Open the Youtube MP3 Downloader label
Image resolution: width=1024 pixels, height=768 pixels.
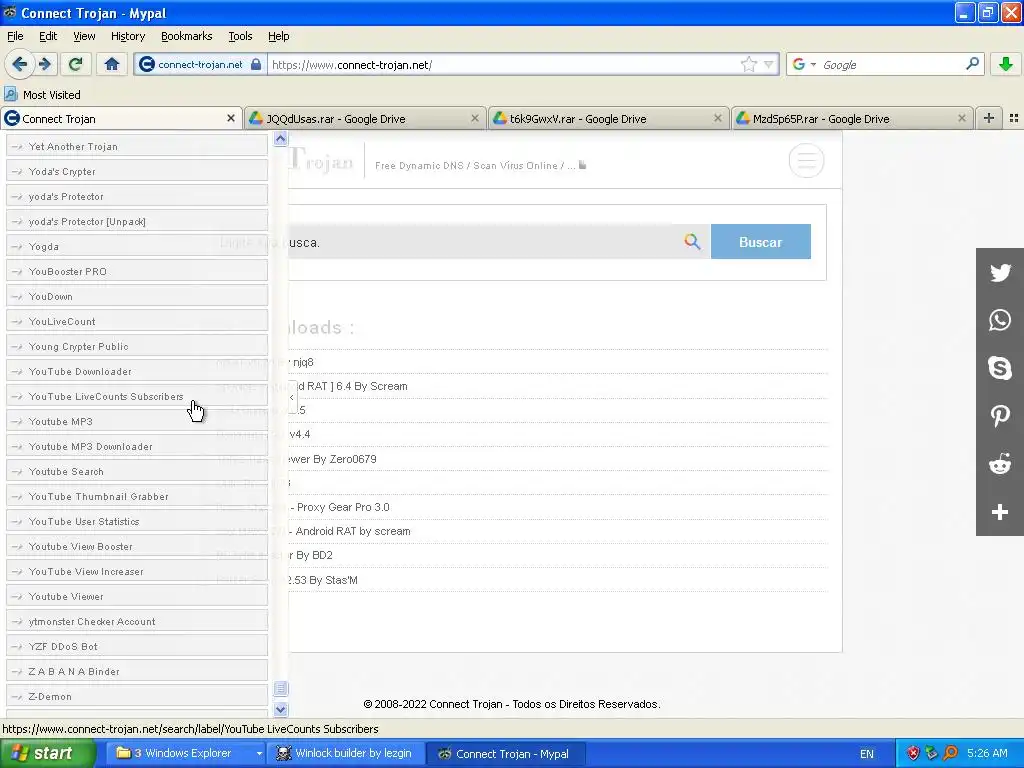point(137,446)
